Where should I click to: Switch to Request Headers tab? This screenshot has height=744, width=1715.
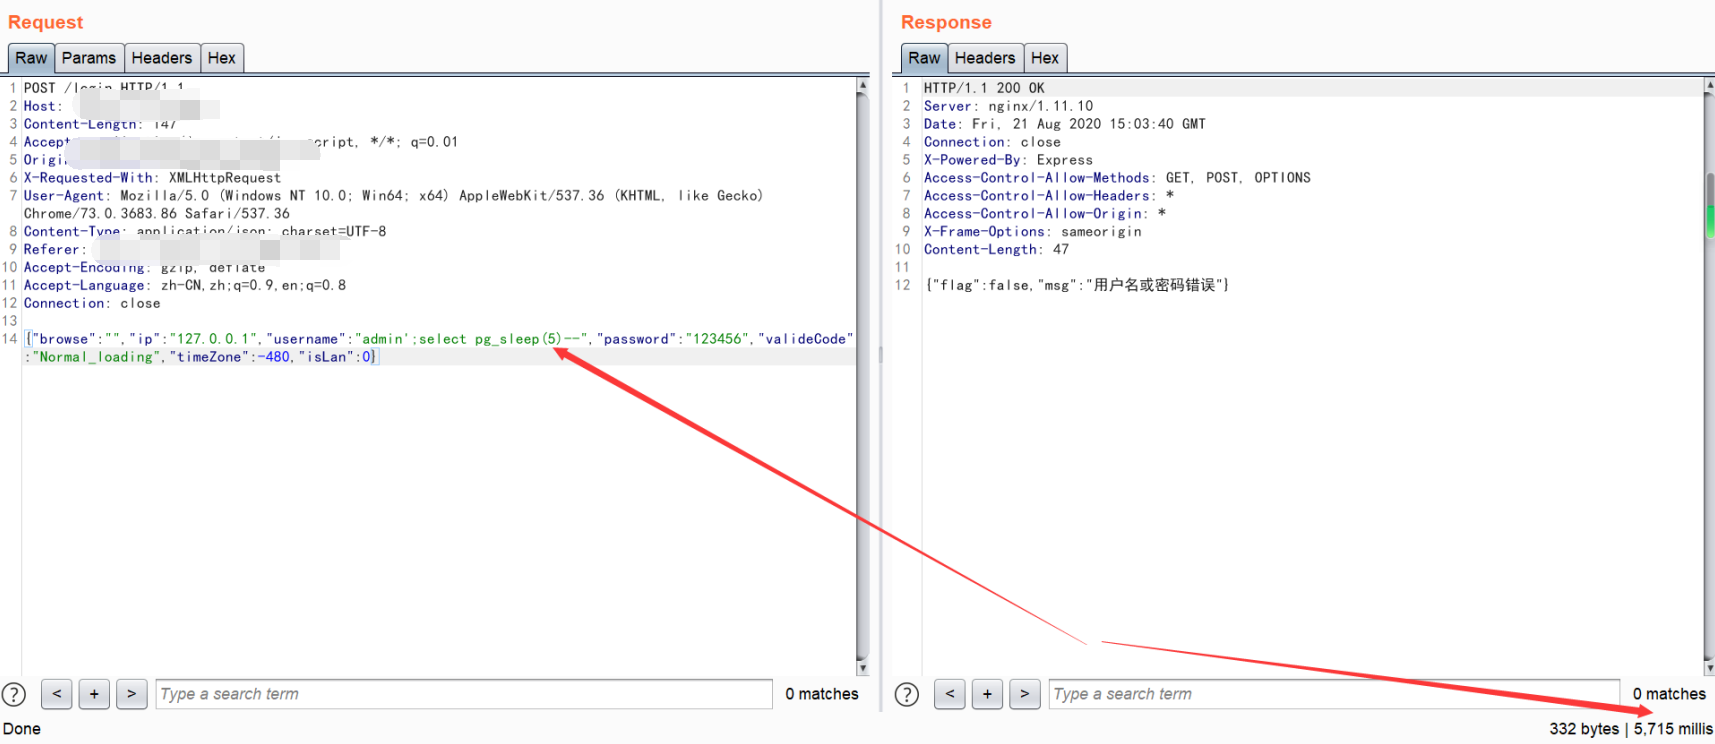[x=162, y=58]
